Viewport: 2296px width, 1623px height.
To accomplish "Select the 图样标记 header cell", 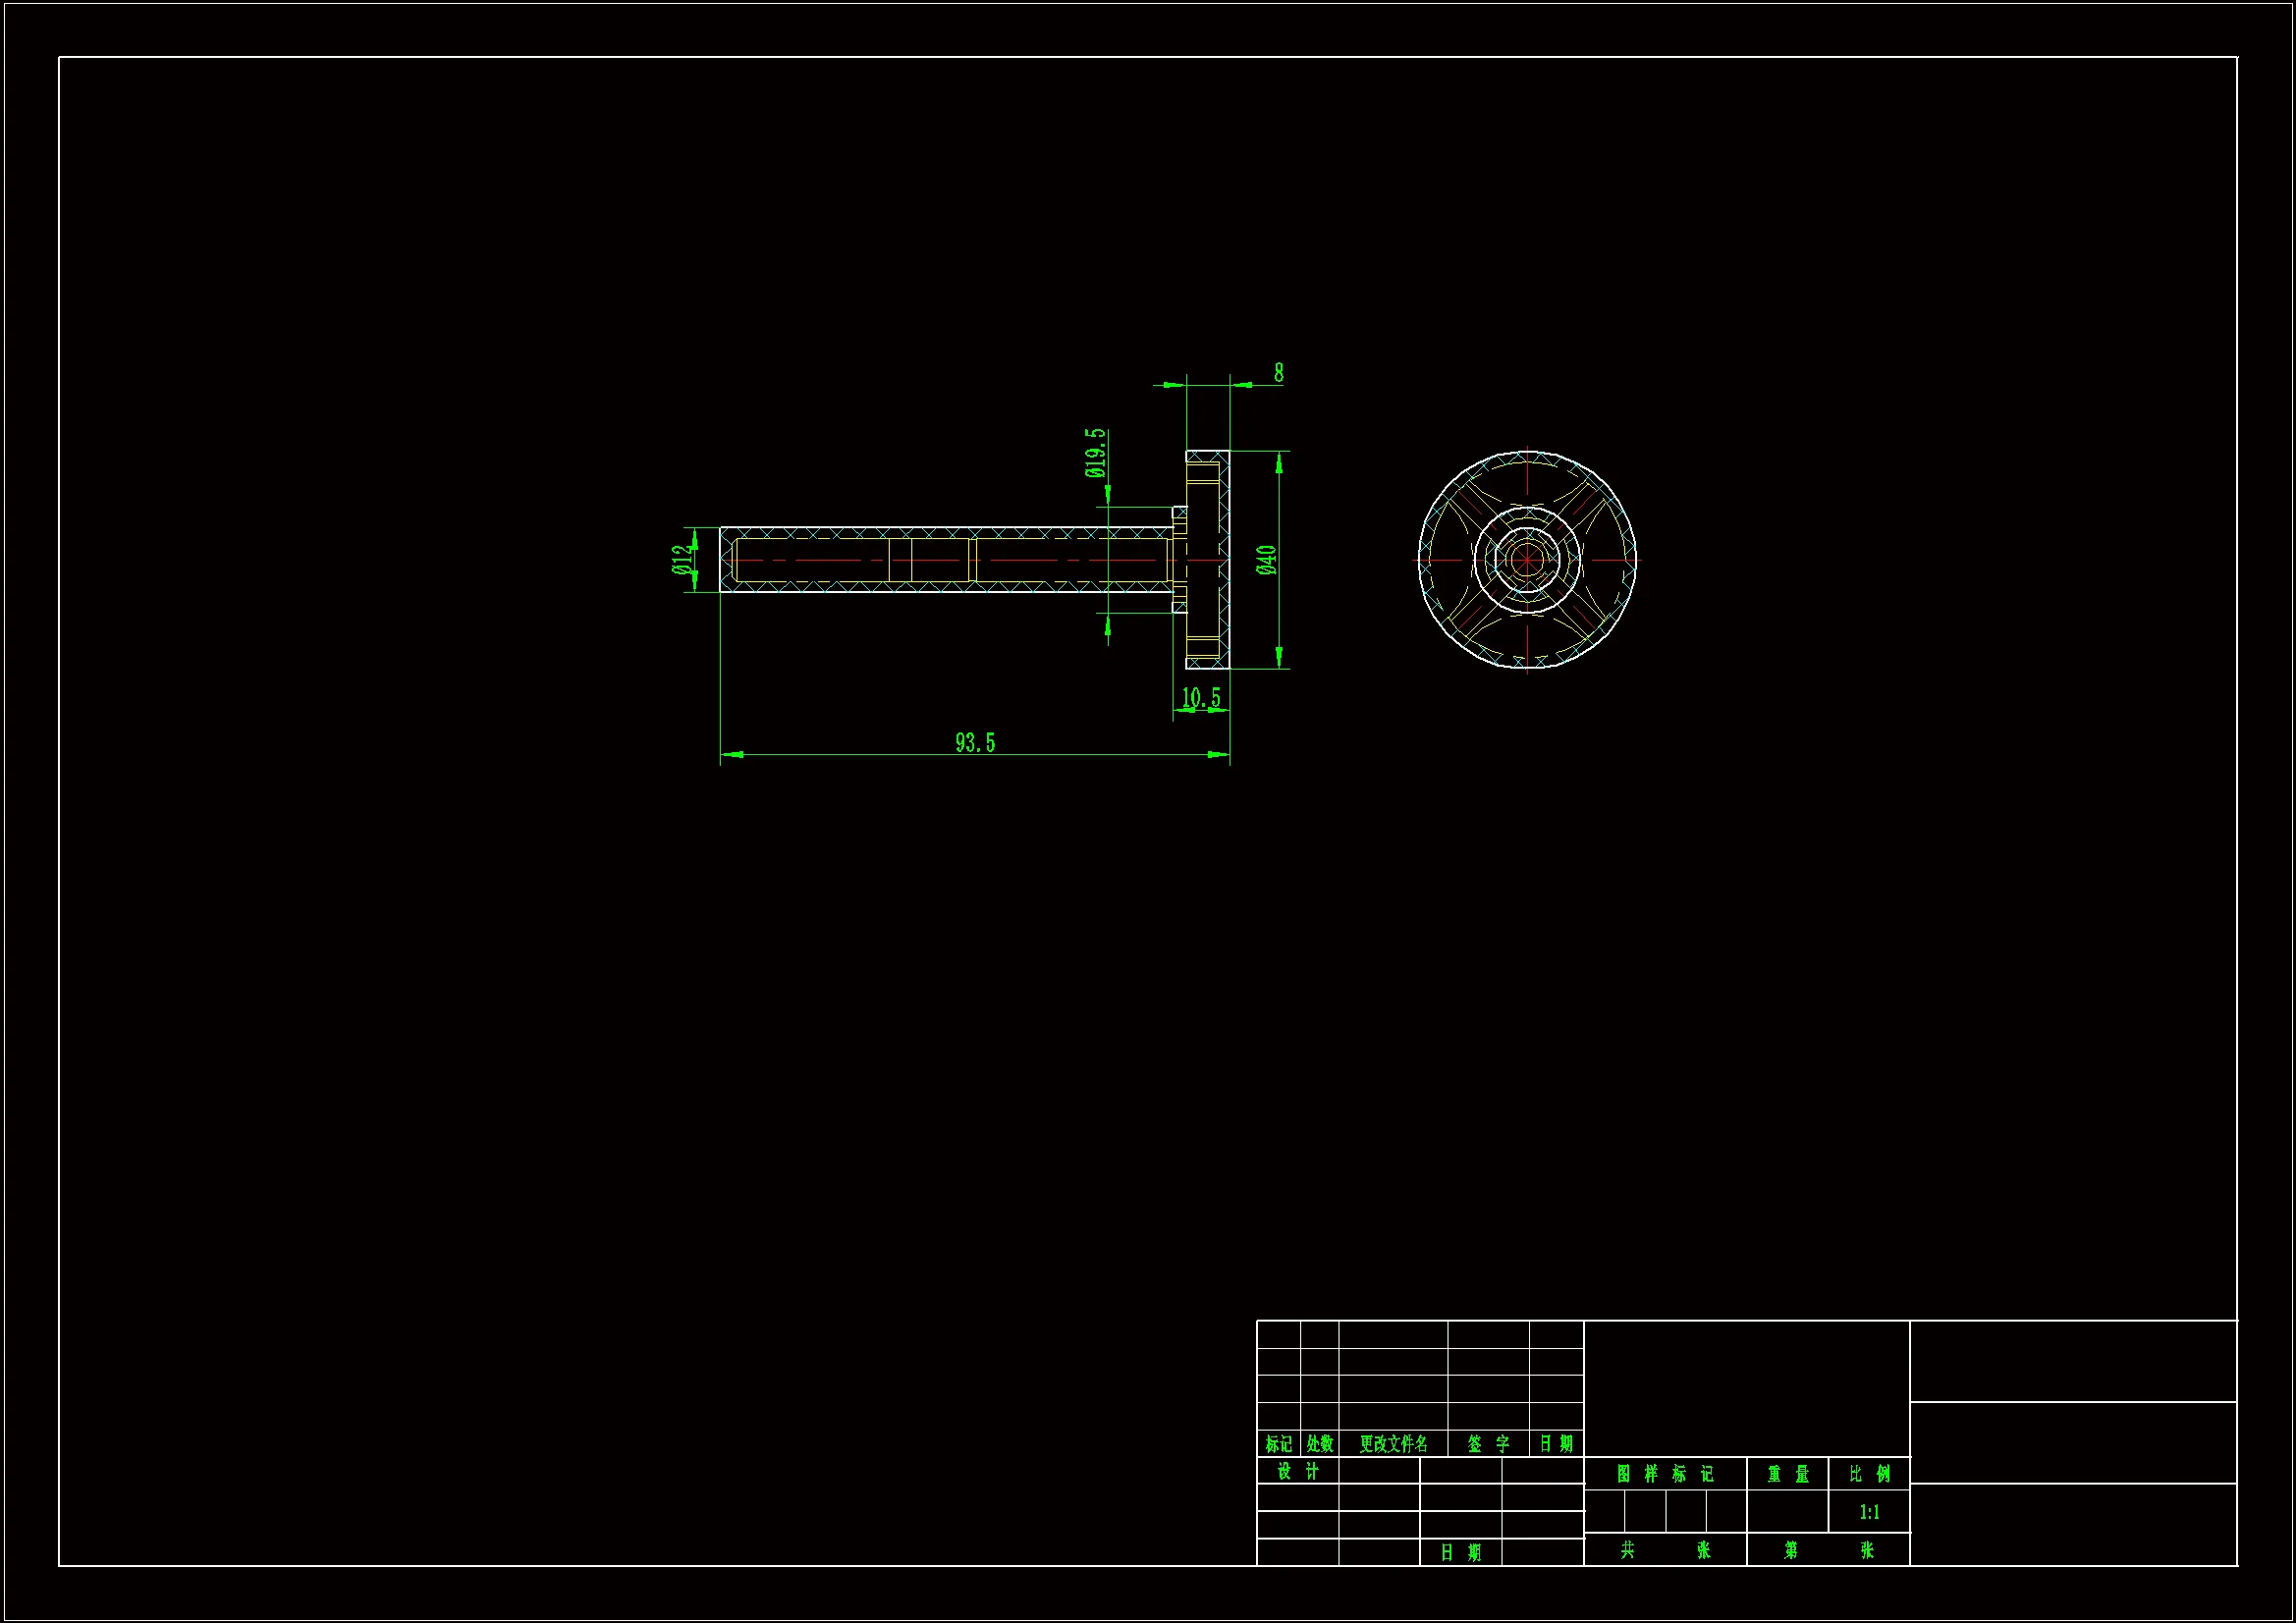I will tap(1665, 1474).
